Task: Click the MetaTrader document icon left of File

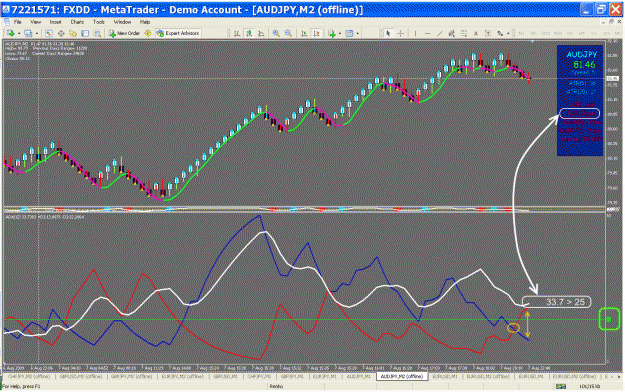Action: pyautogui.click(x=6, y=22)
